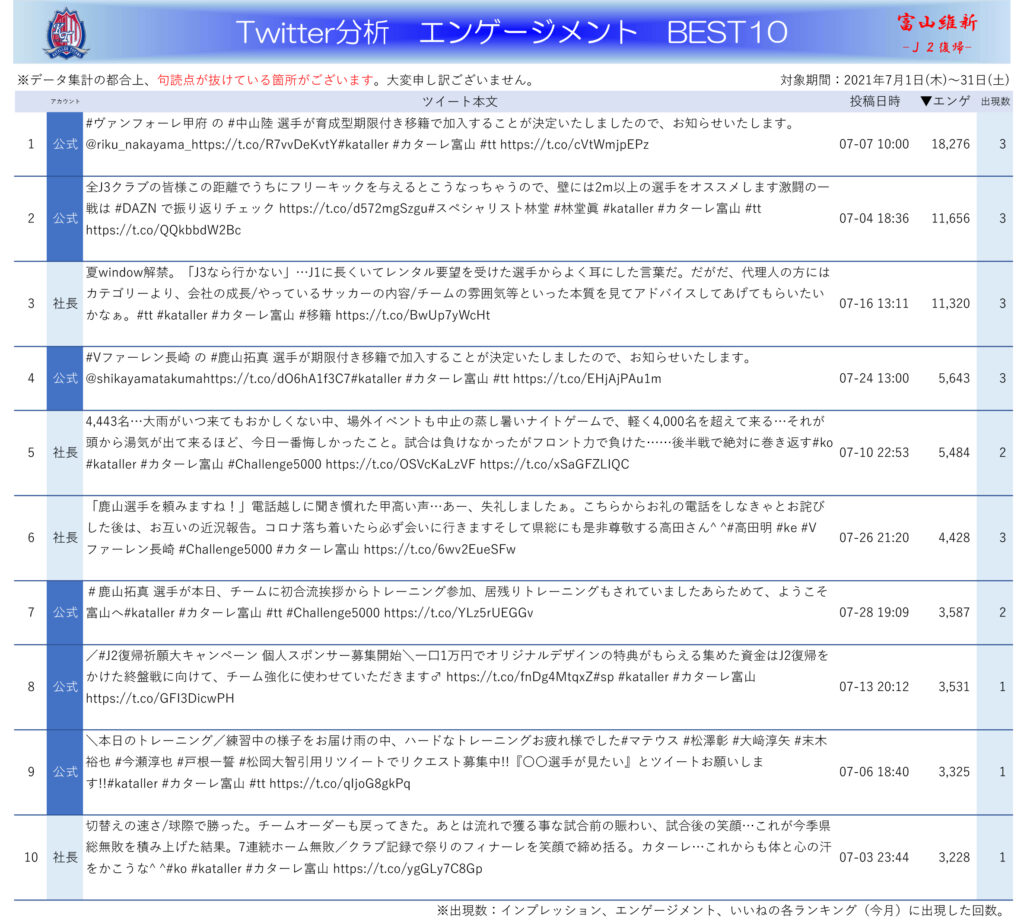Screen dimensions: 1024x922
Task: Click the red 富山維新 J2復帰 slogan logo
Action: [937, 33]
